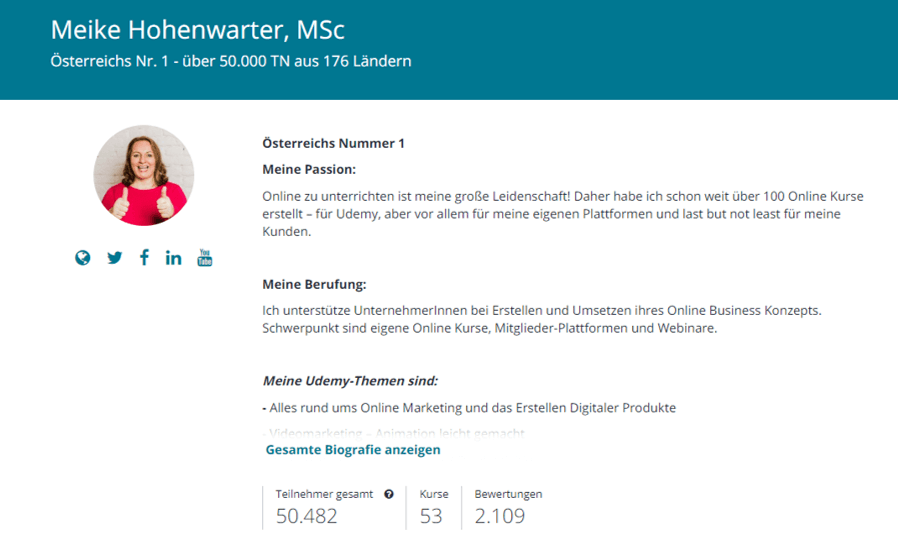
Task: Click Meike Hohenwarter's profile photo
Action: tap(144, 175)
